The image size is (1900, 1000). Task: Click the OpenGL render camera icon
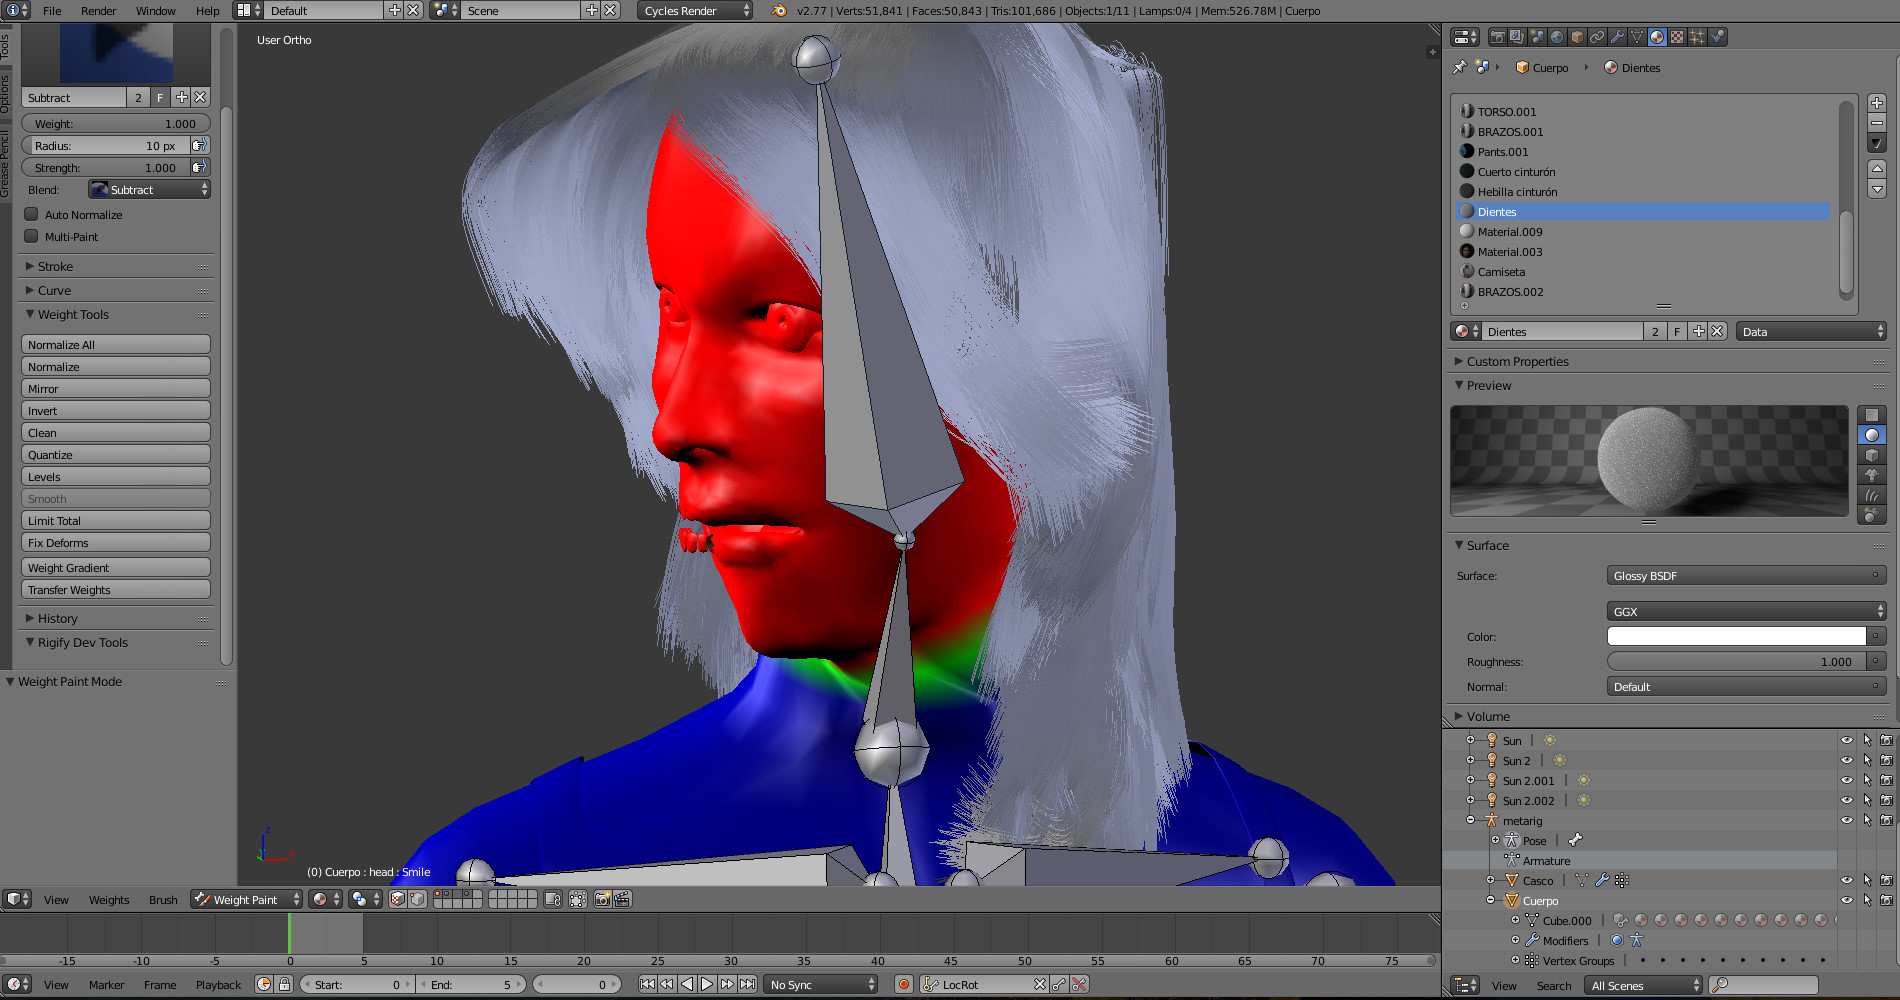(x=603, y=899)
